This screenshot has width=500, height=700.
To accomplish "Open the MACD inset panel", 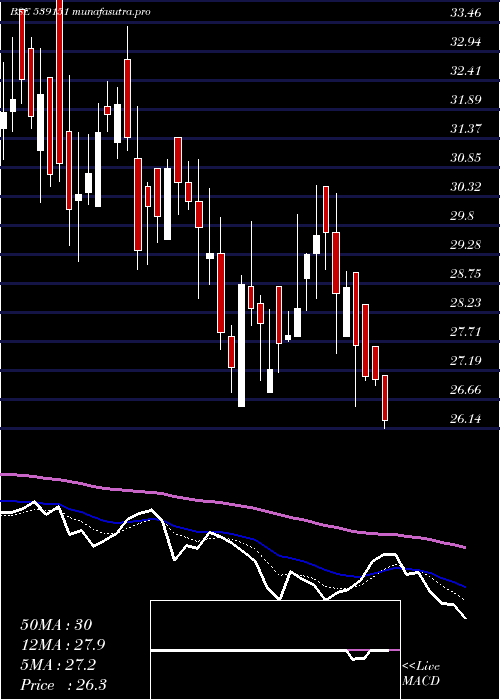I will click(x=275, y=650).
